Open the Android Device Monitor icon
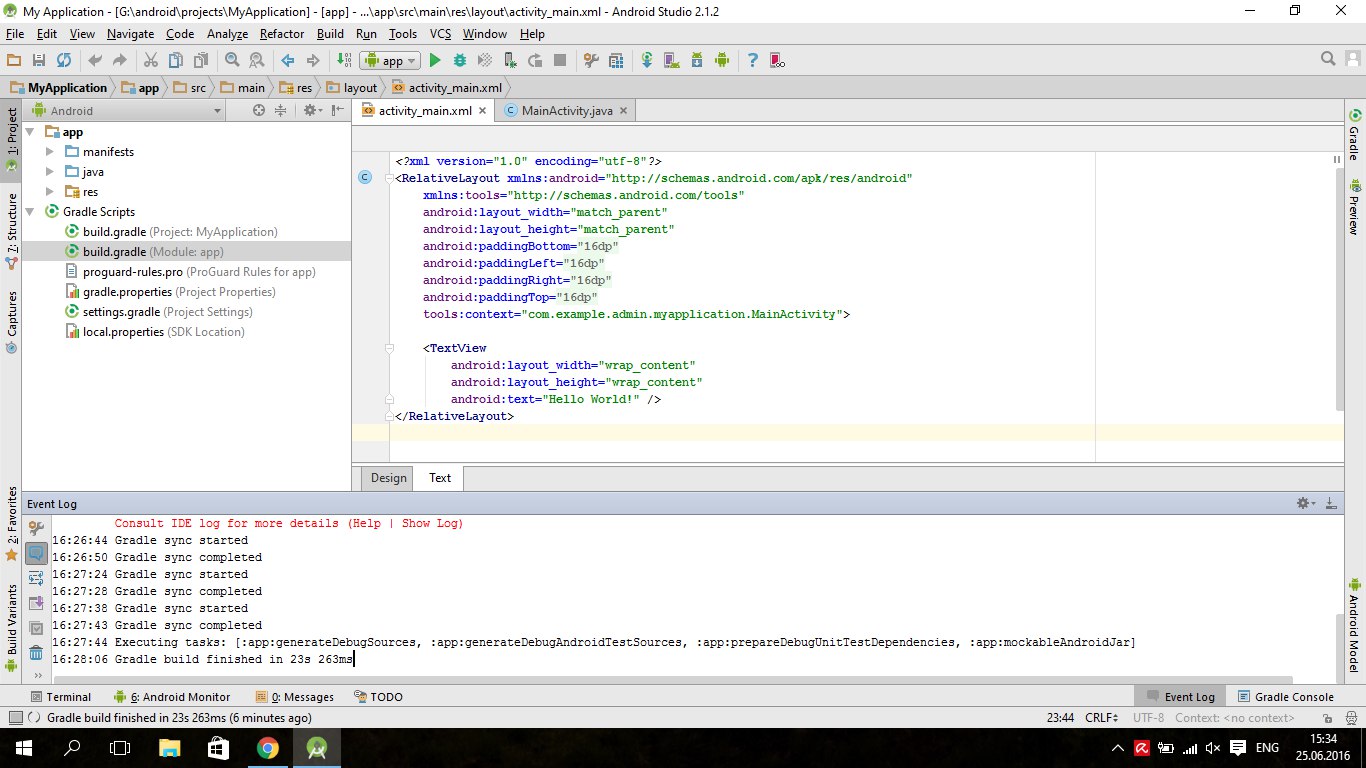This screenshot has width=1366, height=768. point(722,60)
